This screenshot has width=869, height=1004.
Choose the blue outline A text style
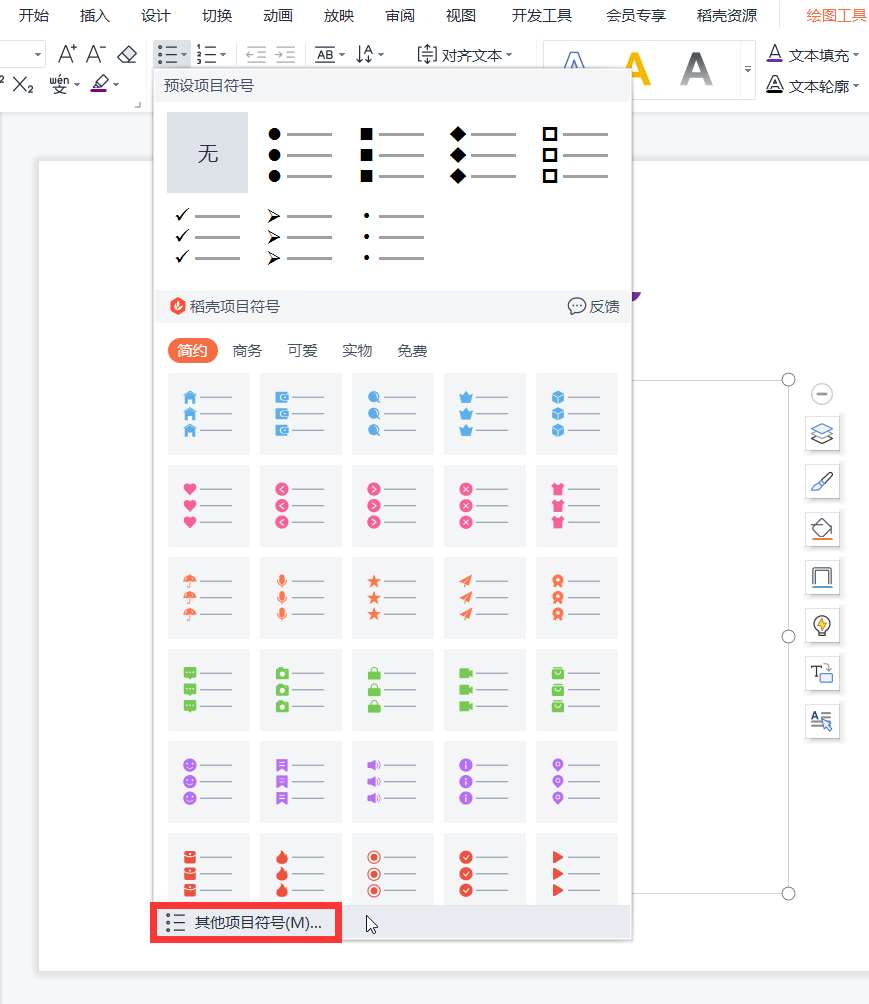tap(574, 62)
